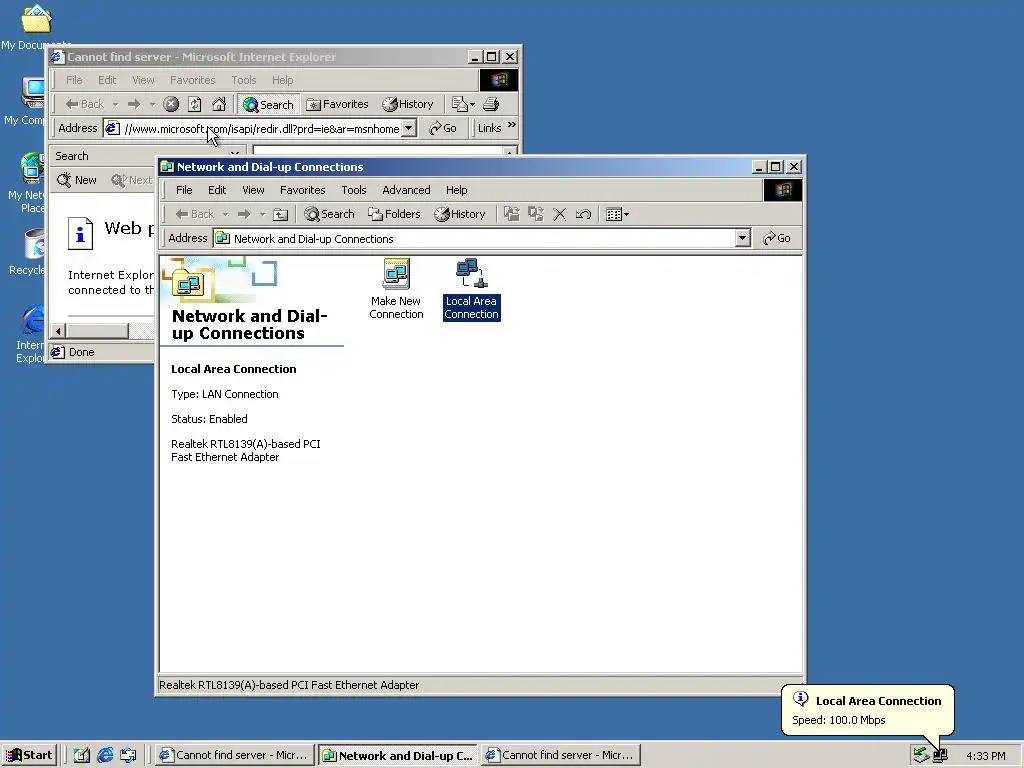Click Favorites button in Internet Explorer toolbar
The width and height of the screenshot is (1024, 768).
pyautogui.click(x=337, y=104)
